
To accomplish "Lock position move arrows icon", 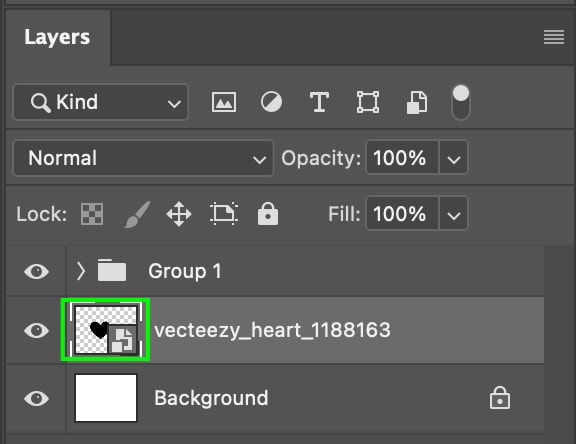I will pos(179,214).
